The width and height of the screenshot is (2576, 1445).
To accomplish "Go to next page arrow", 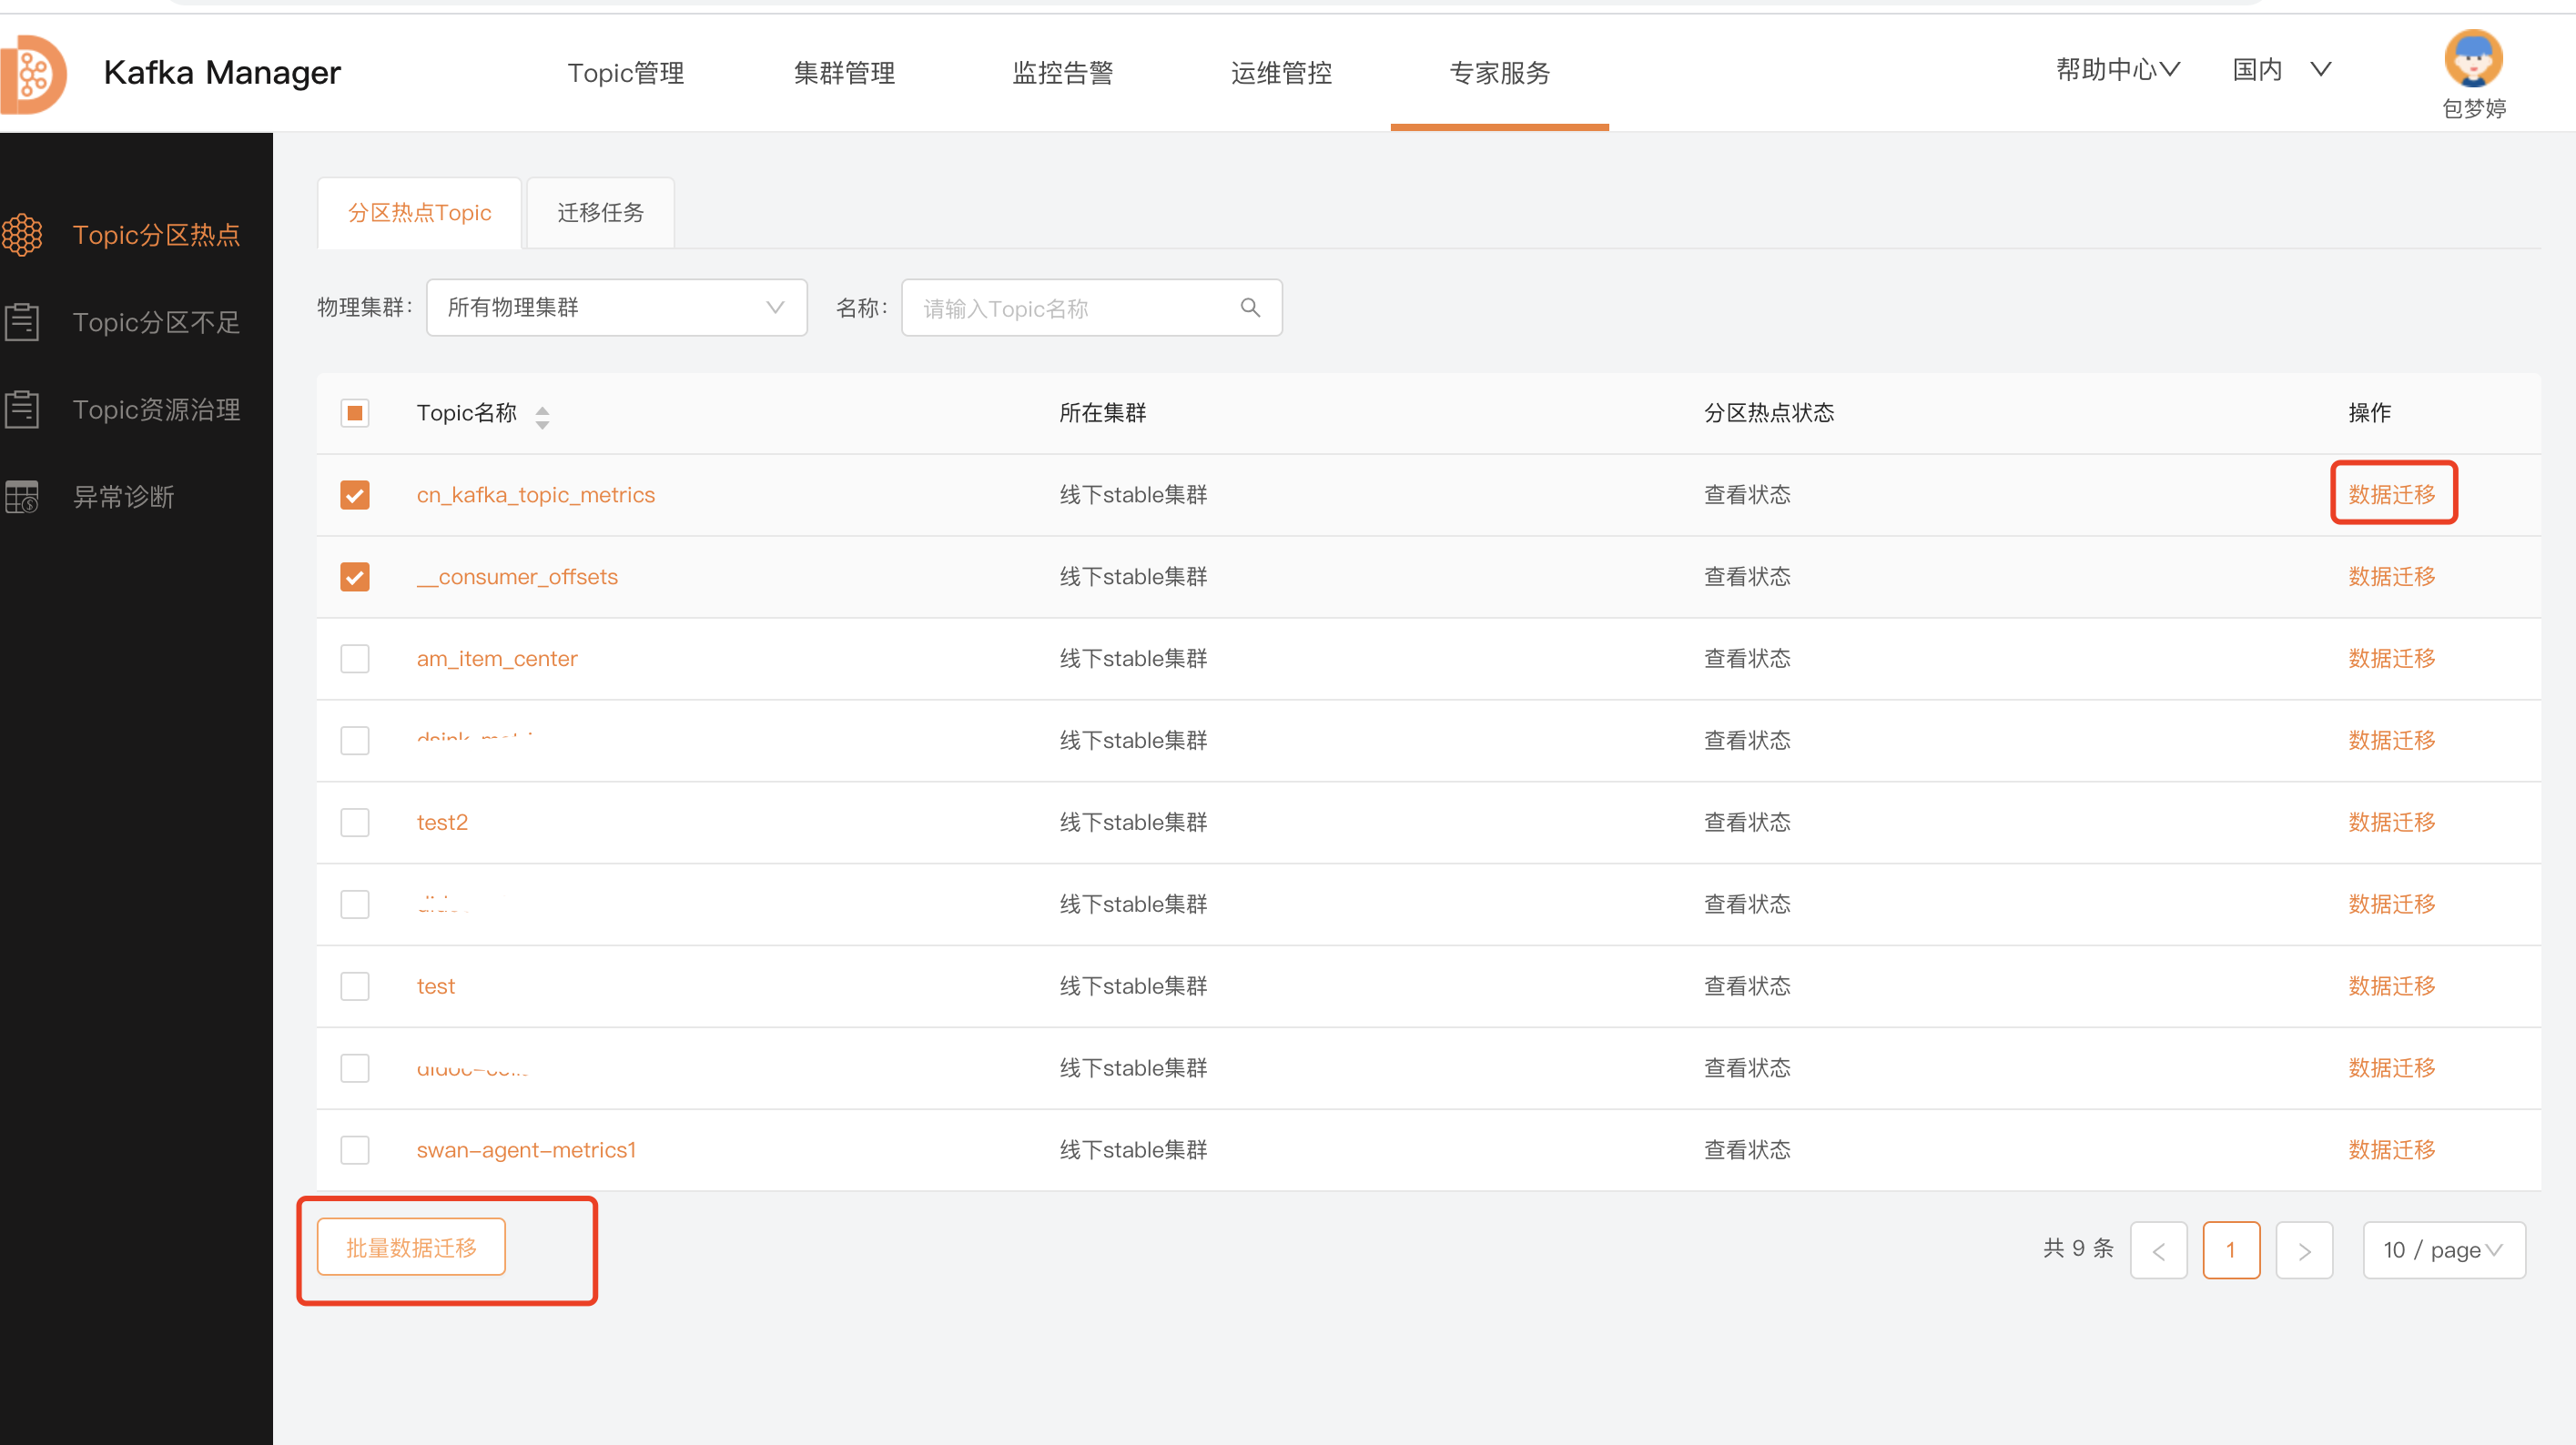I will tap(2304, 1250).
